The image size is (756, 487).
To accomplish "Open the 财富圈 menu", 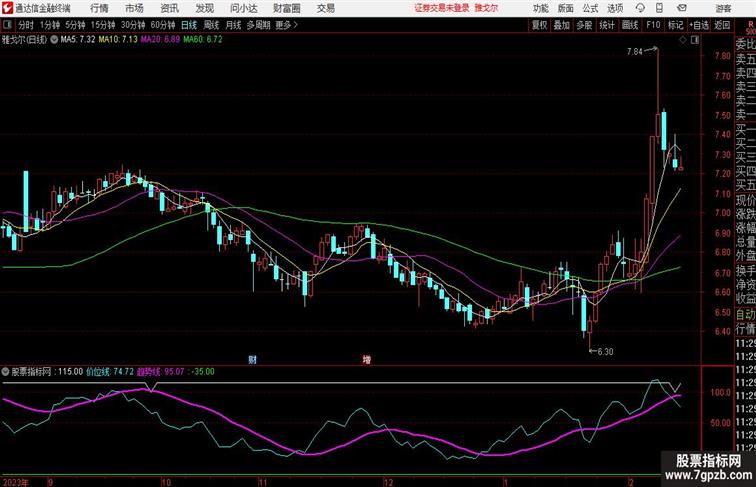I will click(286, 8).
